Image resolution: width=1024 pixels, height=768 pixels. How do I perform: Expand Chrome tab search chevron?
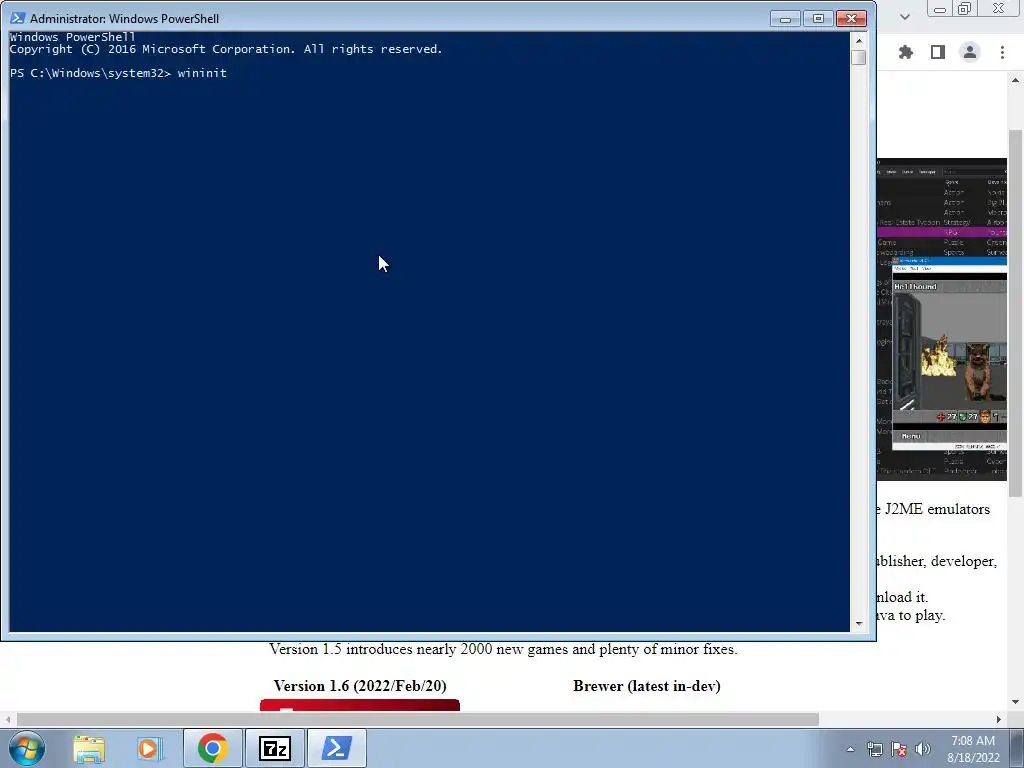pyautogui.click(x=904, y=17)
